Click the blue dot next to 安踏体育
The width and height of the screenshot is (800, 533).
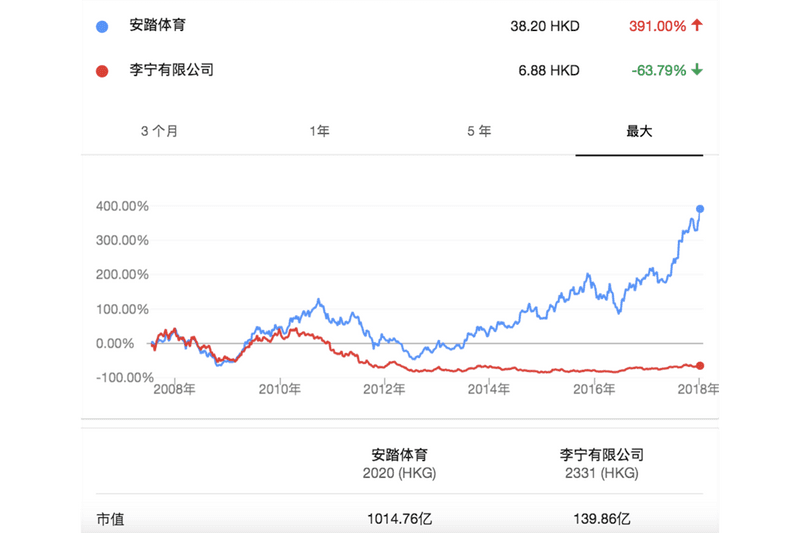pyautogui.click(x=102, y=27)
